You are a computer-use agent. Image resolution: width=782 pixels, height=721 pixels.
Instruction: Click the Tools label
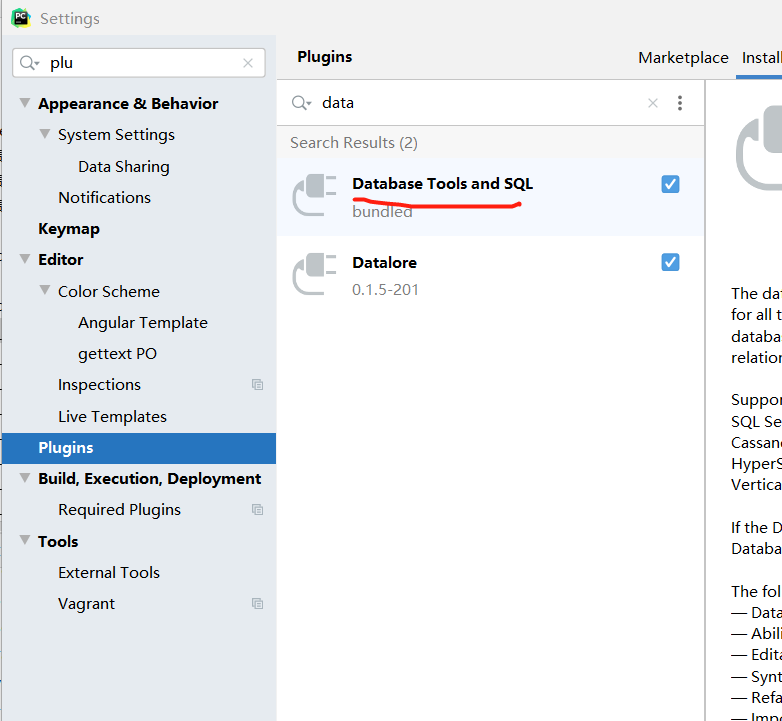coord(58,541)
